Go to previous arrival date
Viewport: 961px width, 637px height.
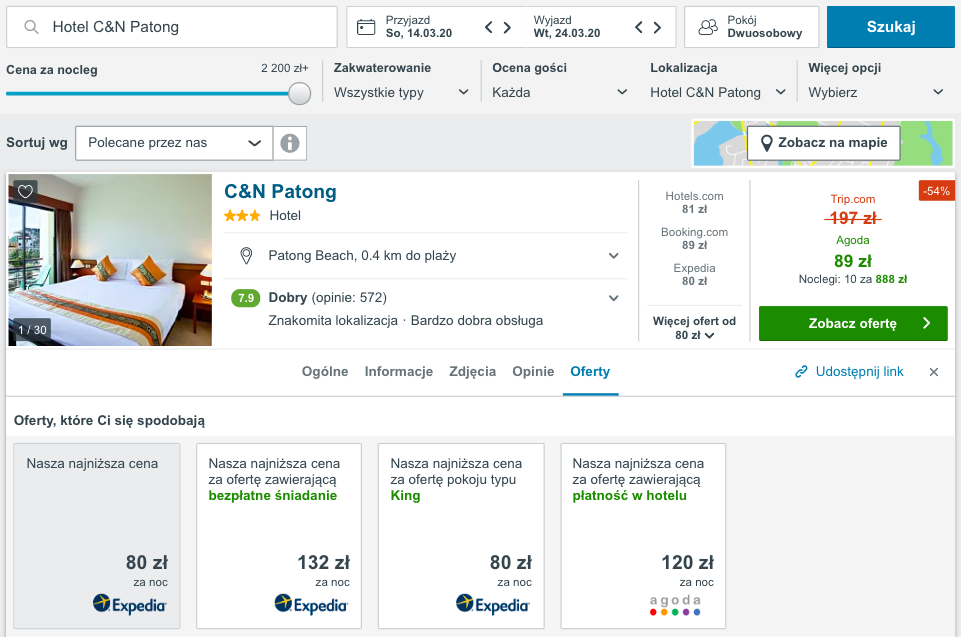pyautogui.click(x=488, y=27)
